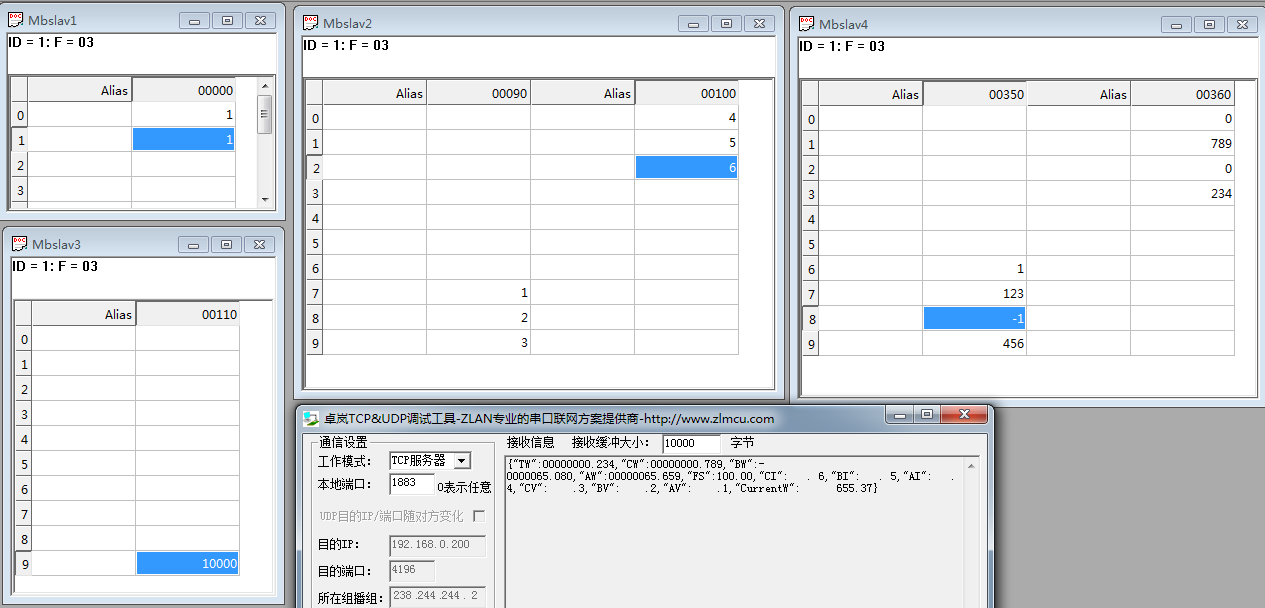Click the Mbslav1 window document icon
The image size is (1265, 608).
16,20
